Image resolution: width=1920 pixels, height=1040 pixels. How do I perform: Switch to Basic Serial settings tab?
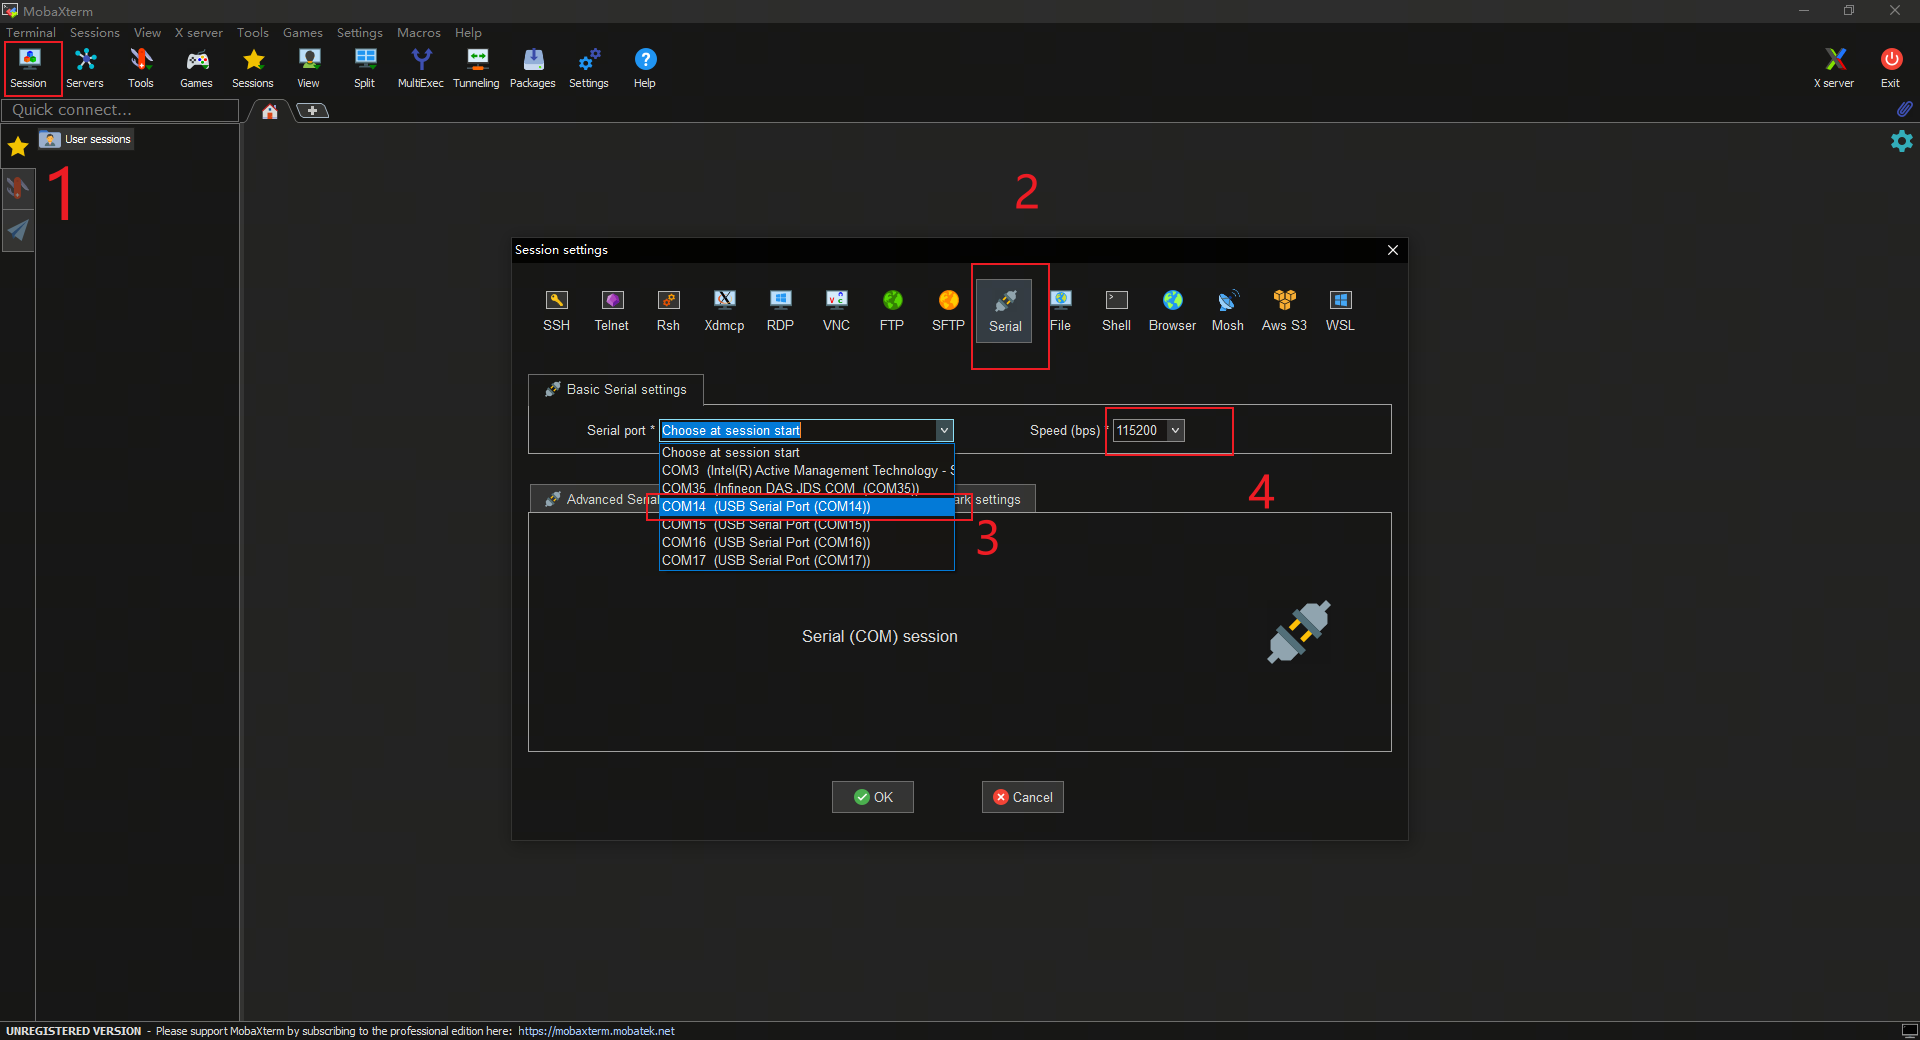[x=616, y=389]
